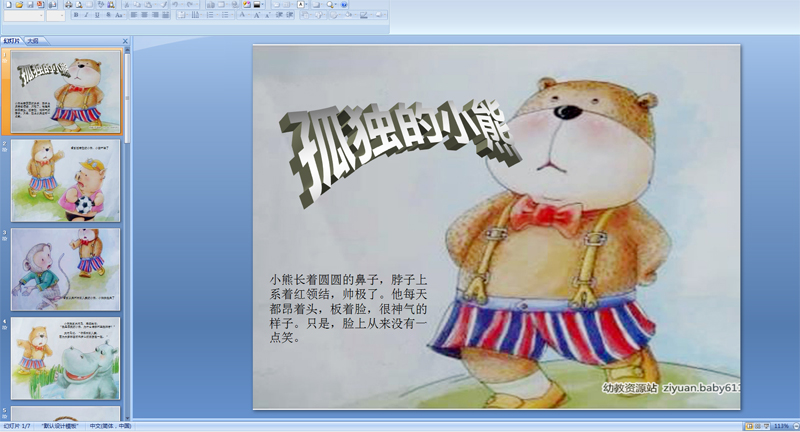800x432 pixels.
Task: Open the slide design palette icon
Action: 246,5
